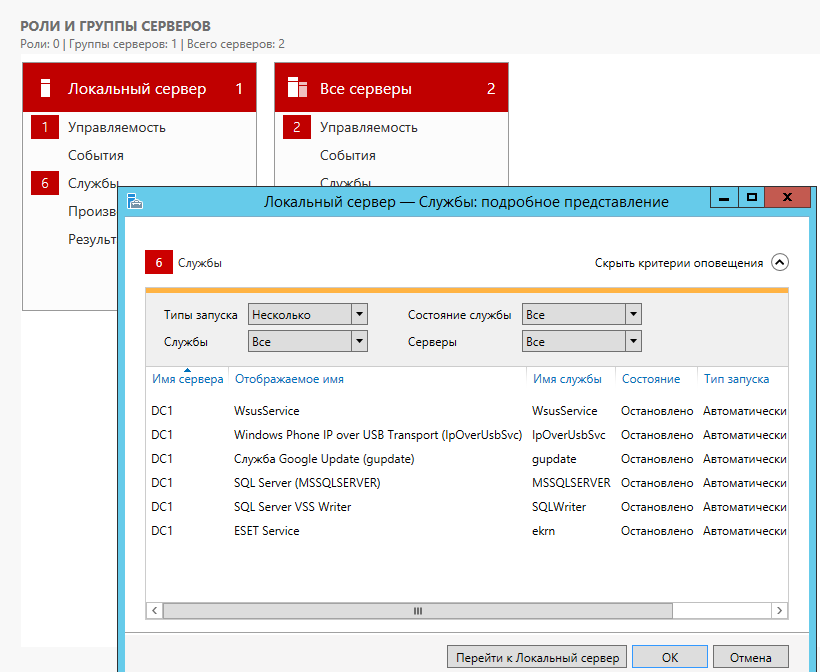Click red badge 6 in Services dialog

(x=159, y=263)
